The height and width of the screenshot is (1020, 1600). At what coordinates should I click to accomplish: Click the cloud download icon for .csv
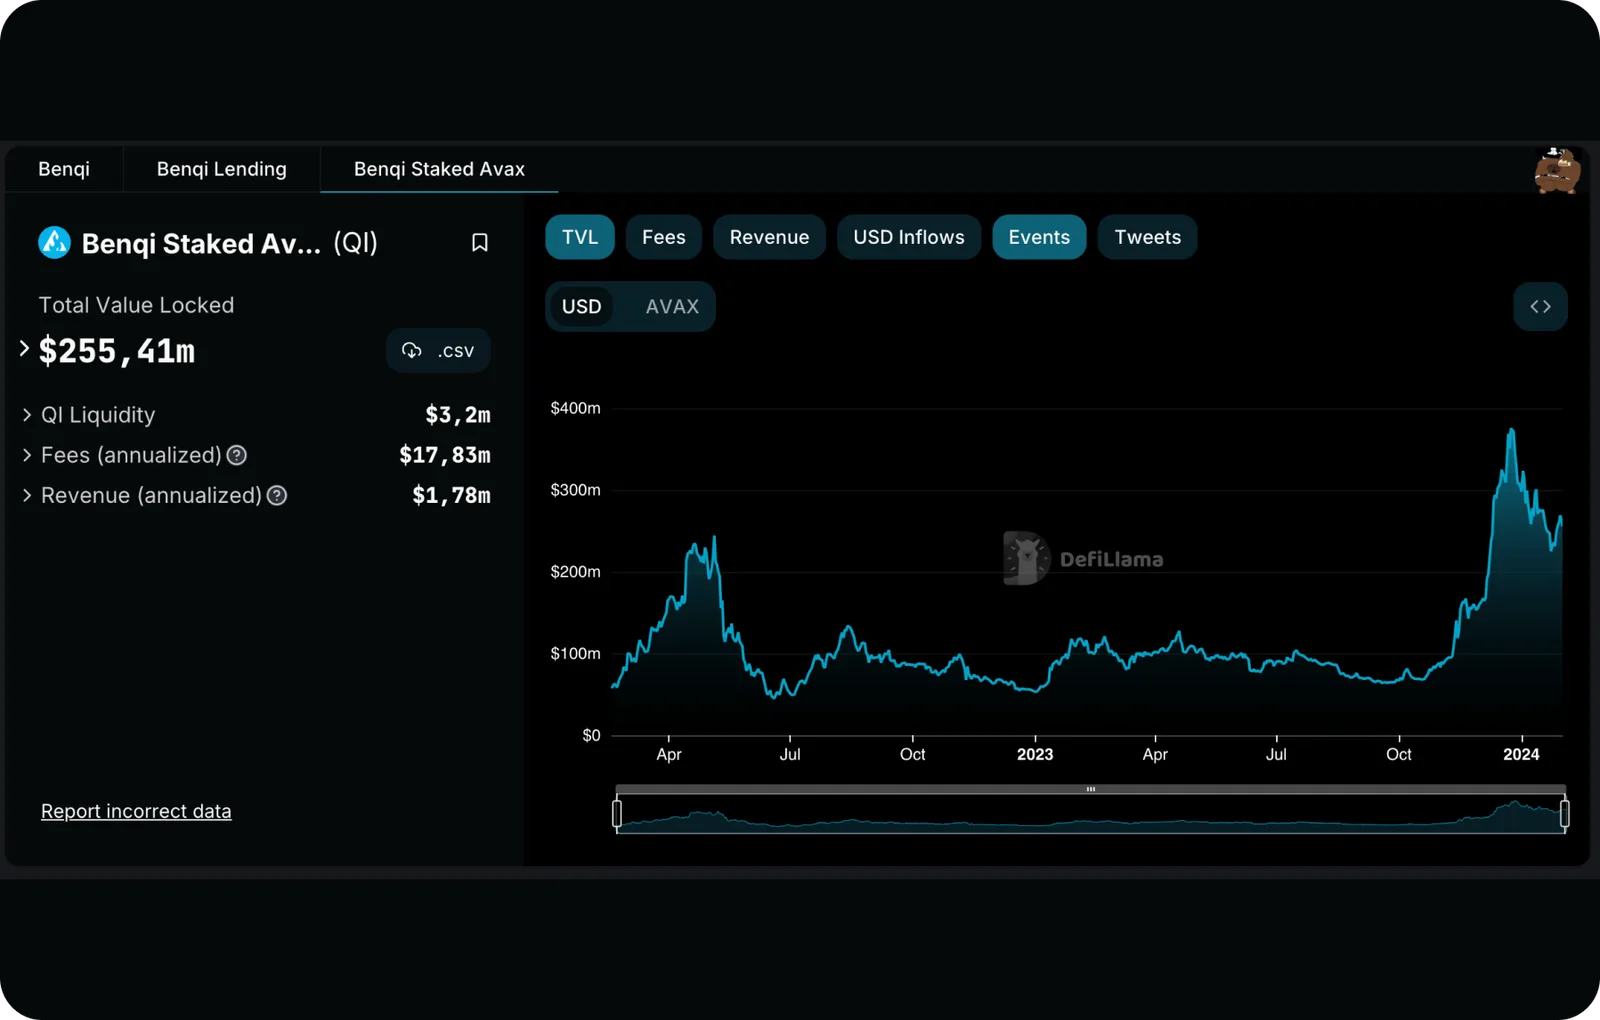pyautogui.click(x=412, y=351)
